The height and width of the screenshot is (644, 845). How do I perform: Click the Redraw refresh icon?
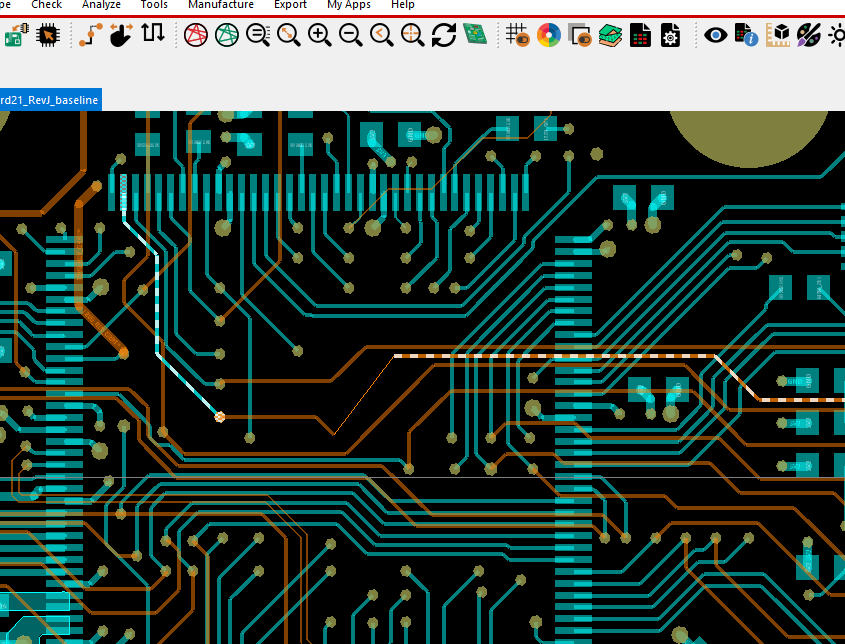coord(444,34)
